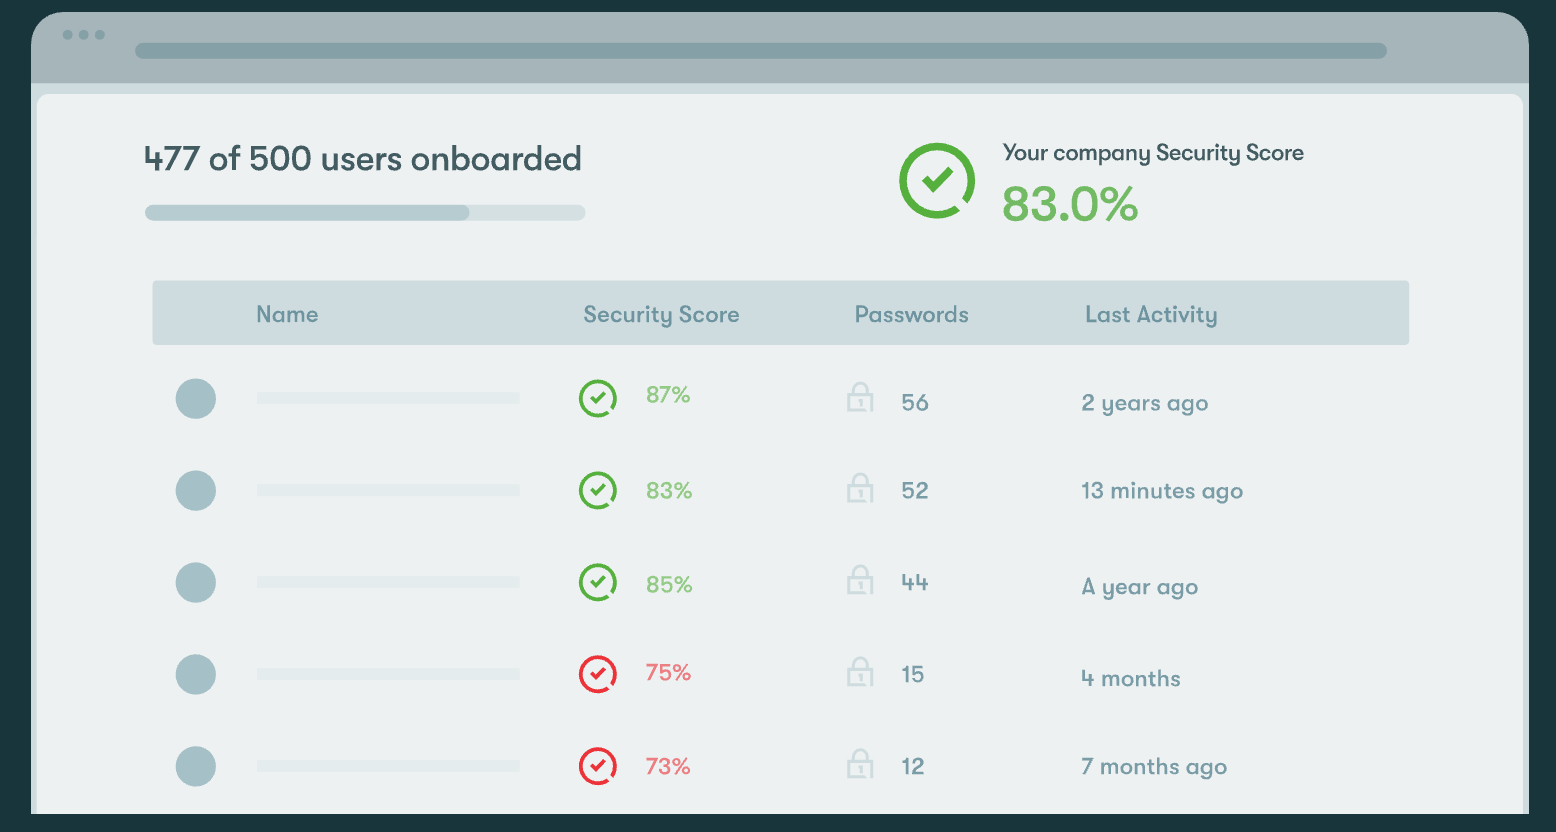Click the 477 of 500 users onboarded heading
Viewport: 1556px width, 832px height.
pos(363,158)
